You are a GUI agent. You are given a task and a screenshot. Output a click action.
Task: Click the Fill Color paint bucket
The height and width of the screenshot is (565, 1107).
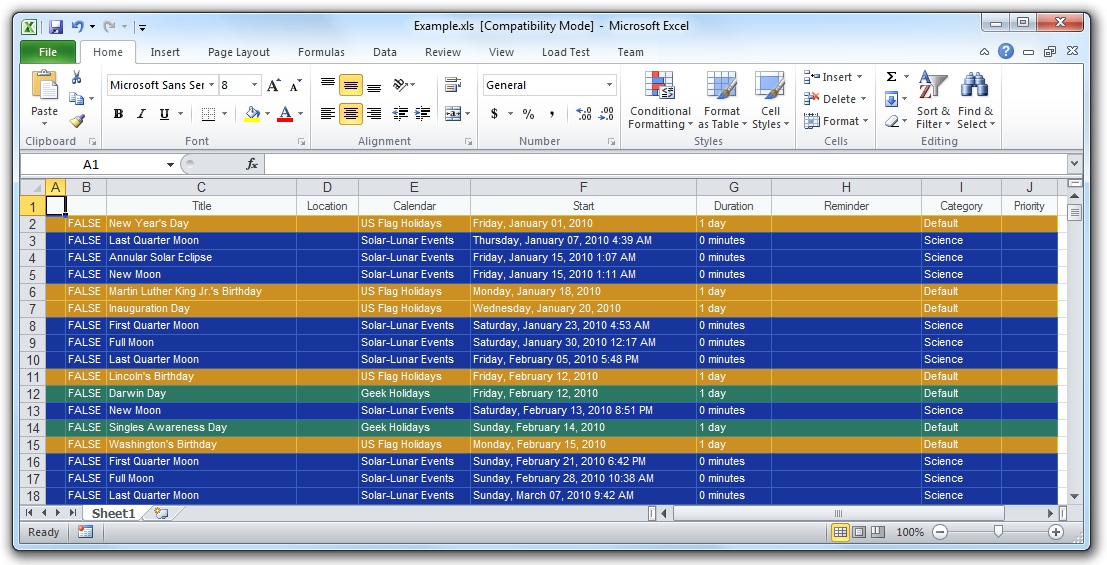coord(252,114)
